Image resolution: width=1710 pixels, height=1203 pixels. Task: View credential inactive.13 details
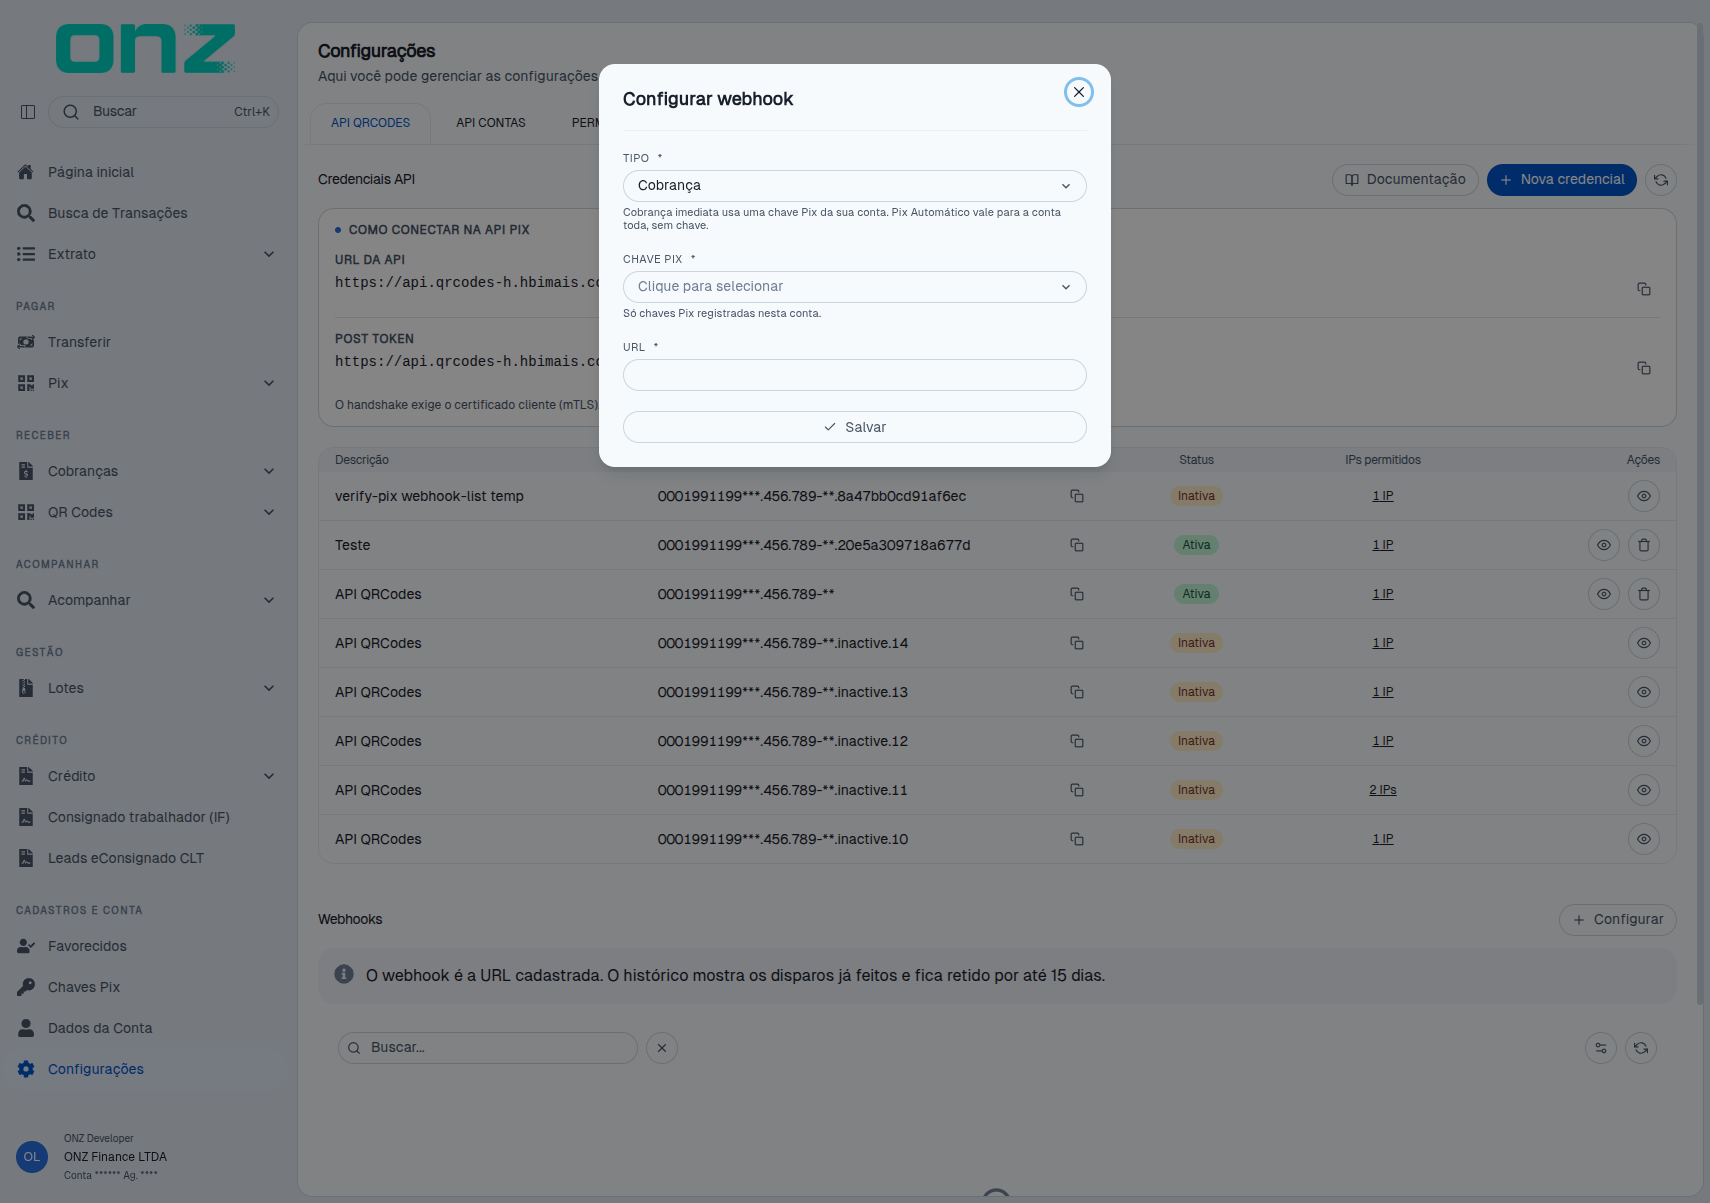(x=1644, y=692)
